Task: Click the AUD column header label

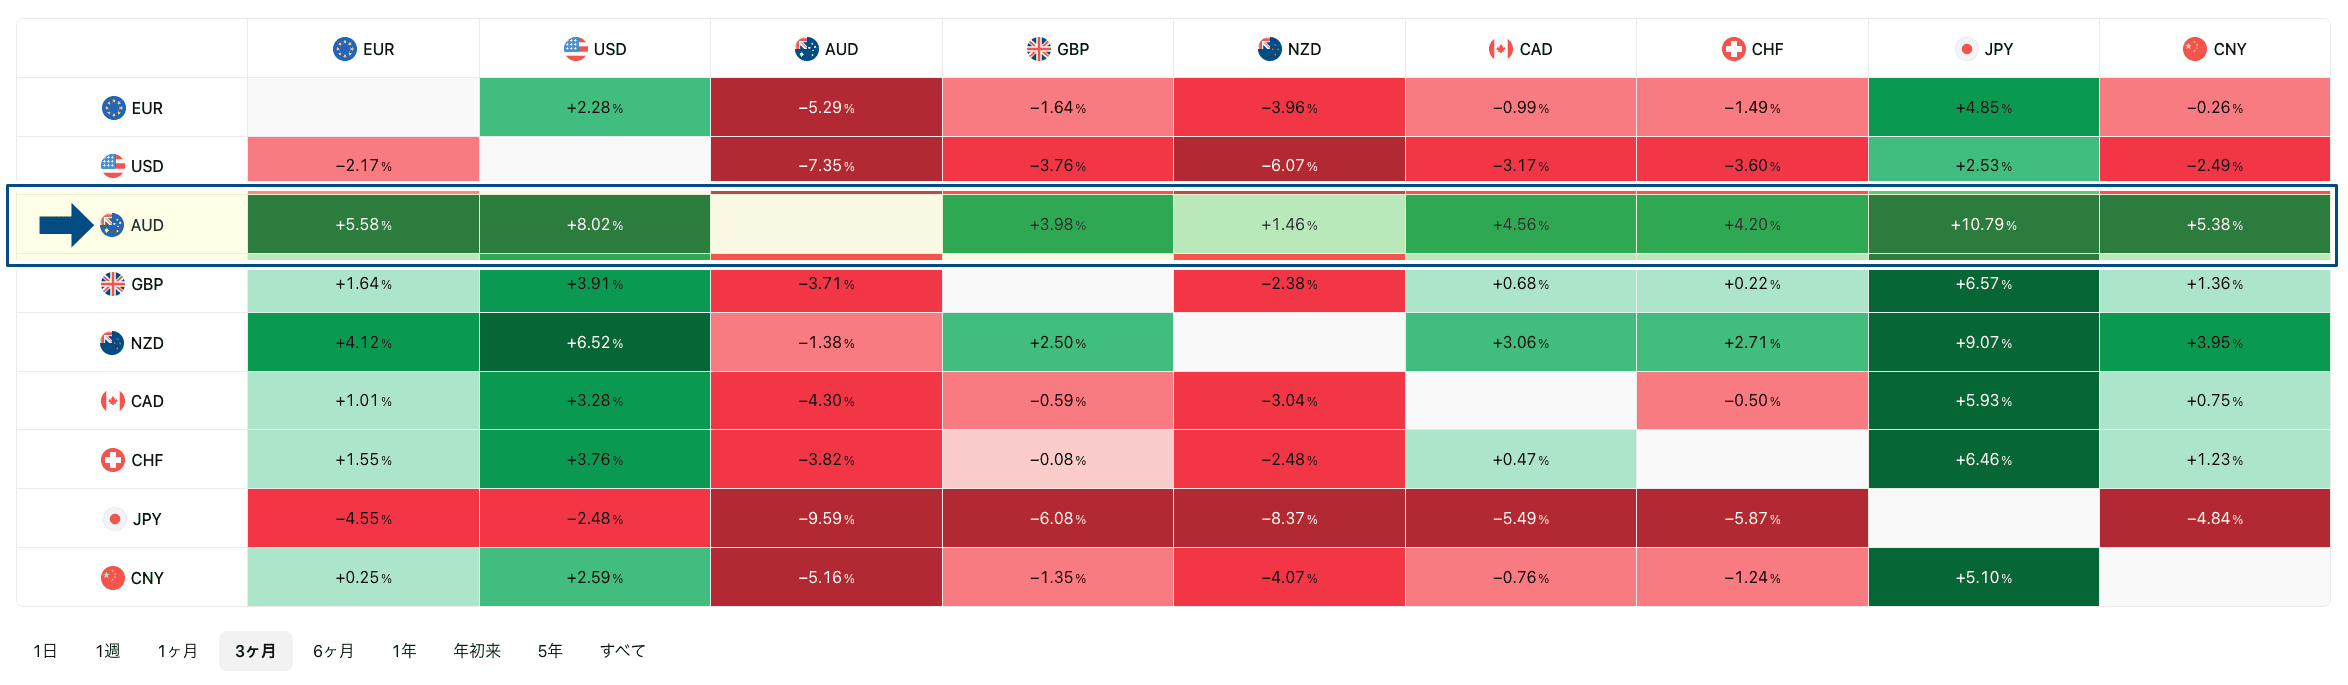Action: [841, 49]
